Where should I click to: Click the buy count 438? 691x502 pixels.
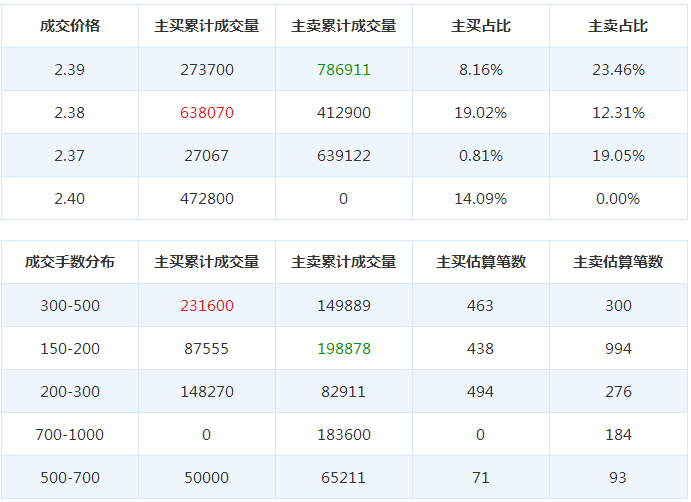(x=480, y=349)
